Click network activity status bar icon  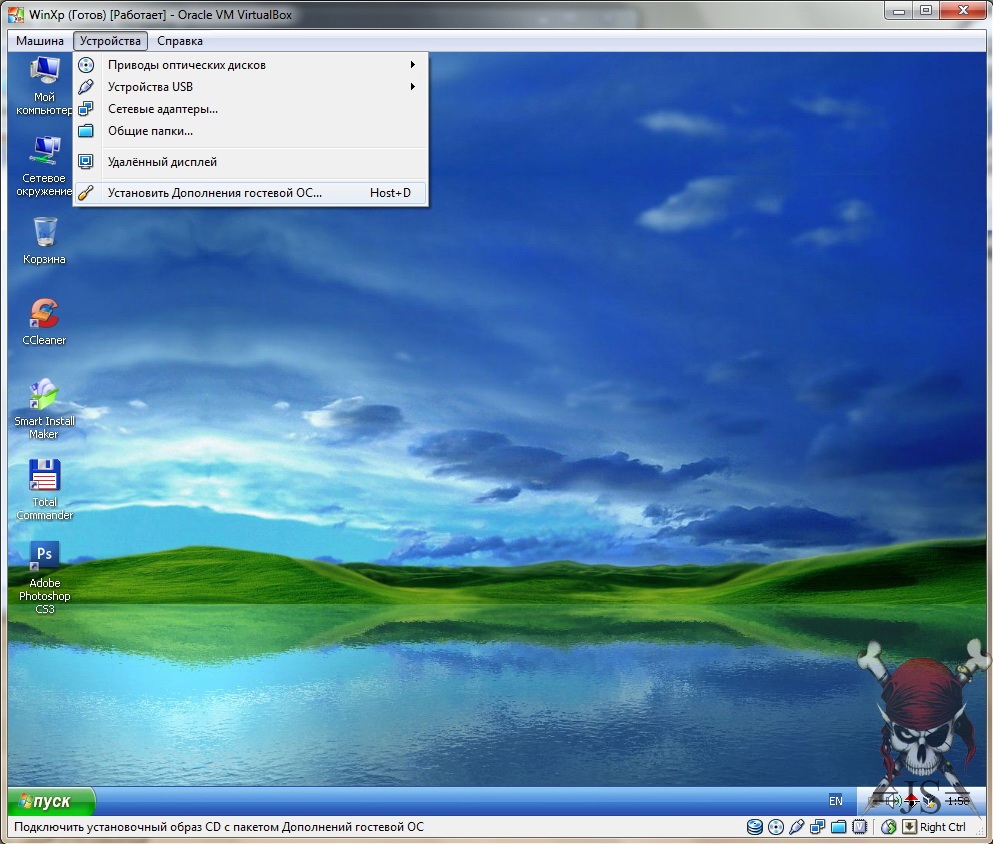pyautogui.click(x=818, y=827)
